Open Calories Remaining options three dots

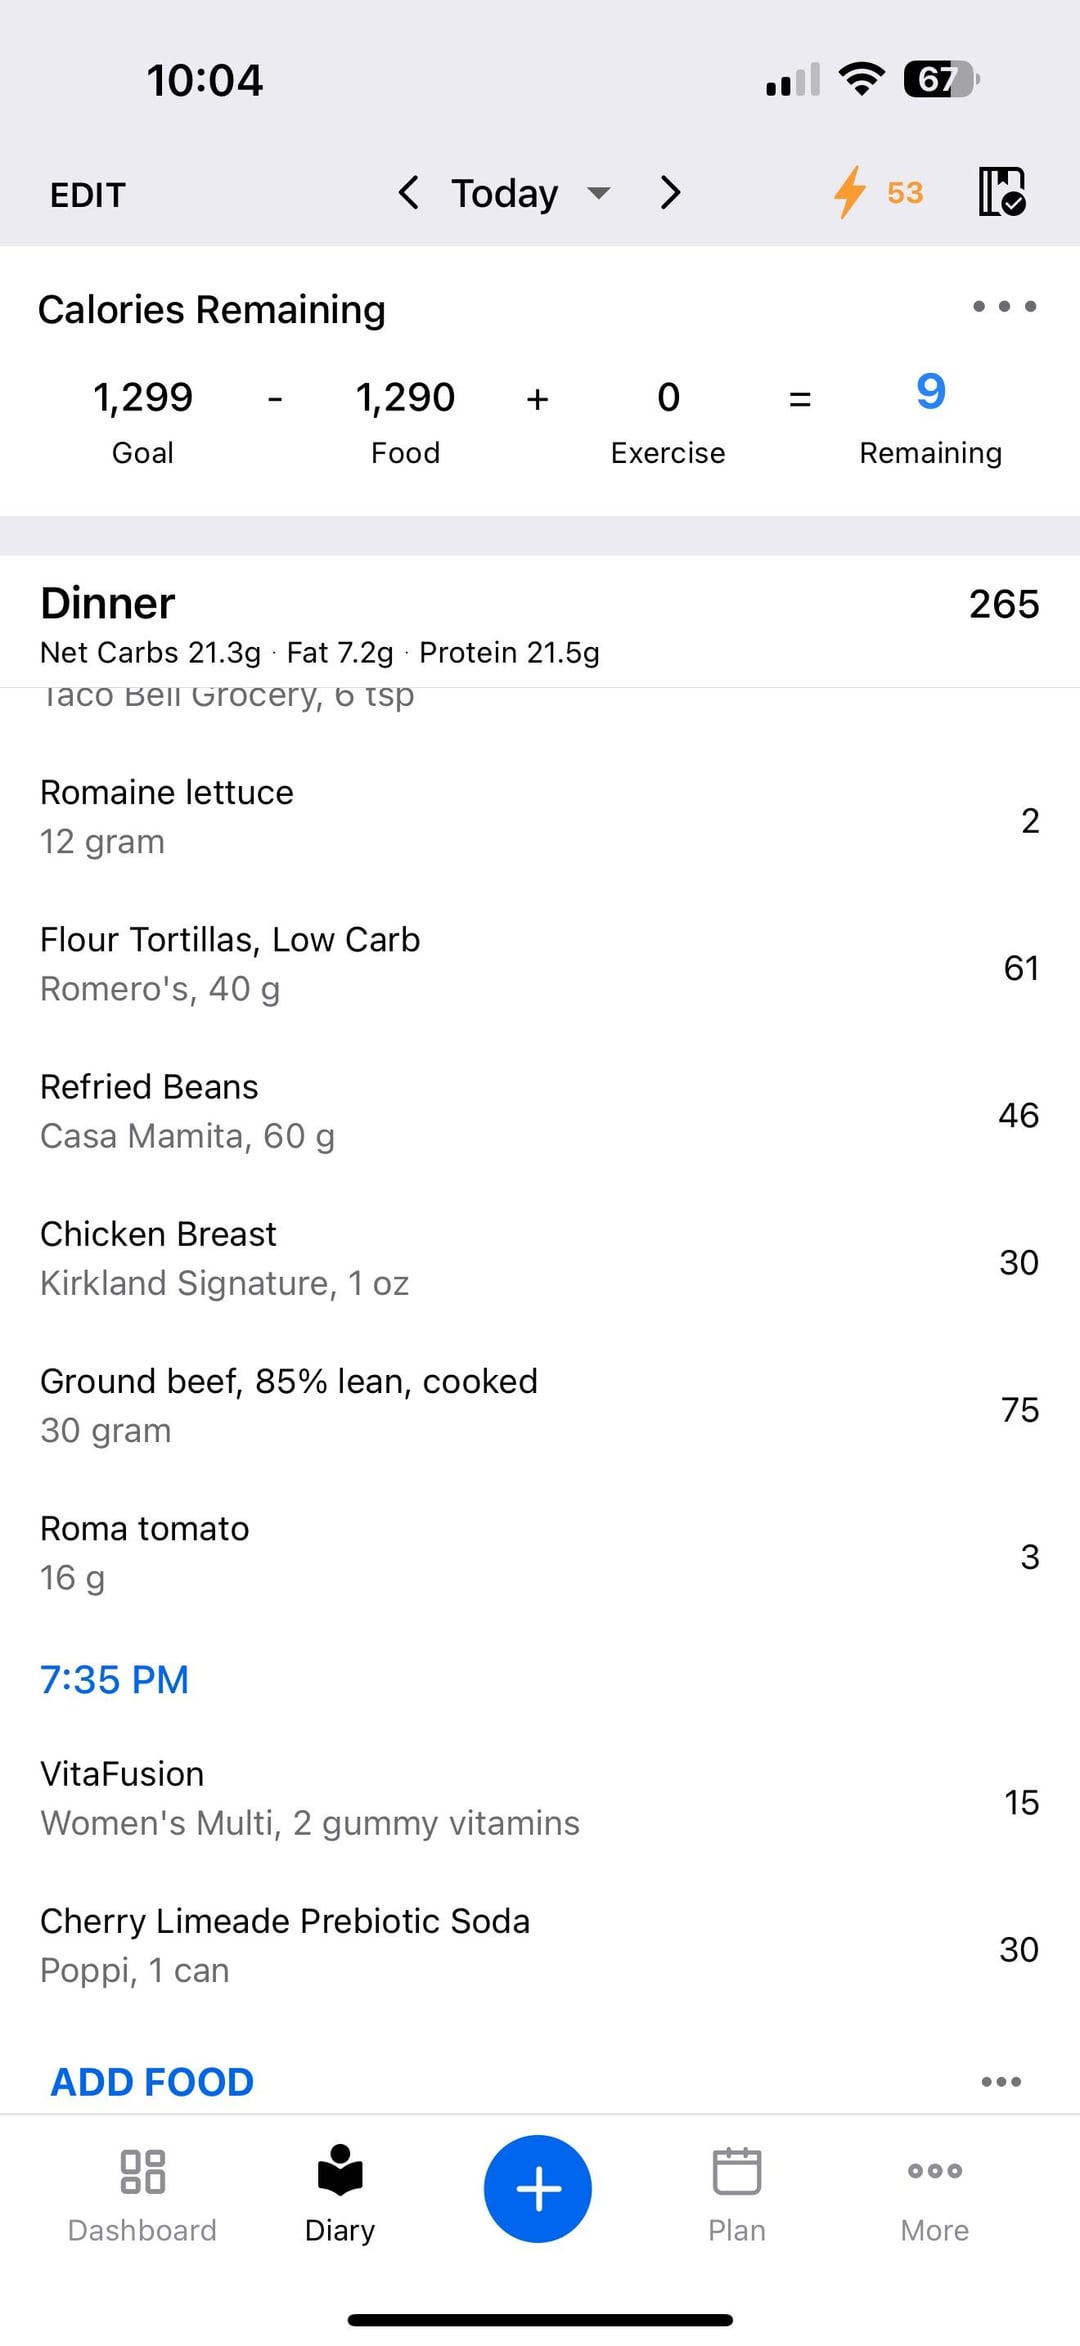pyautogui.click(x=1004, y=306)
